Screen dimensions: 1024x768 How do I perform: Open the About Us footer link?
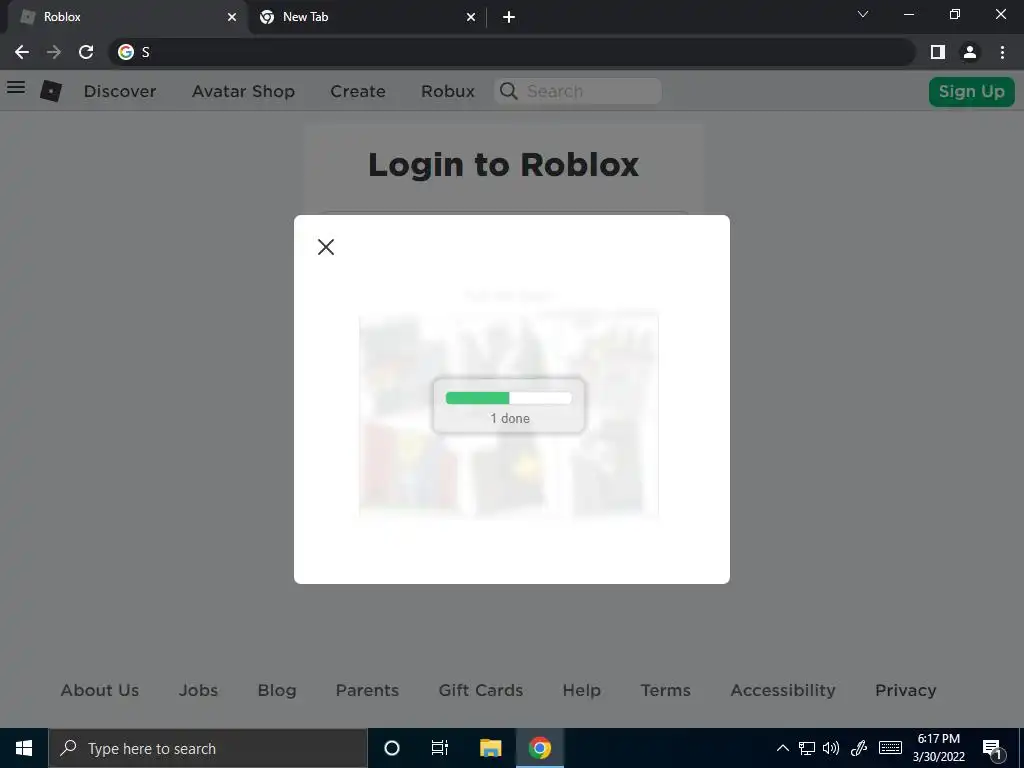(x=100, y=690)
